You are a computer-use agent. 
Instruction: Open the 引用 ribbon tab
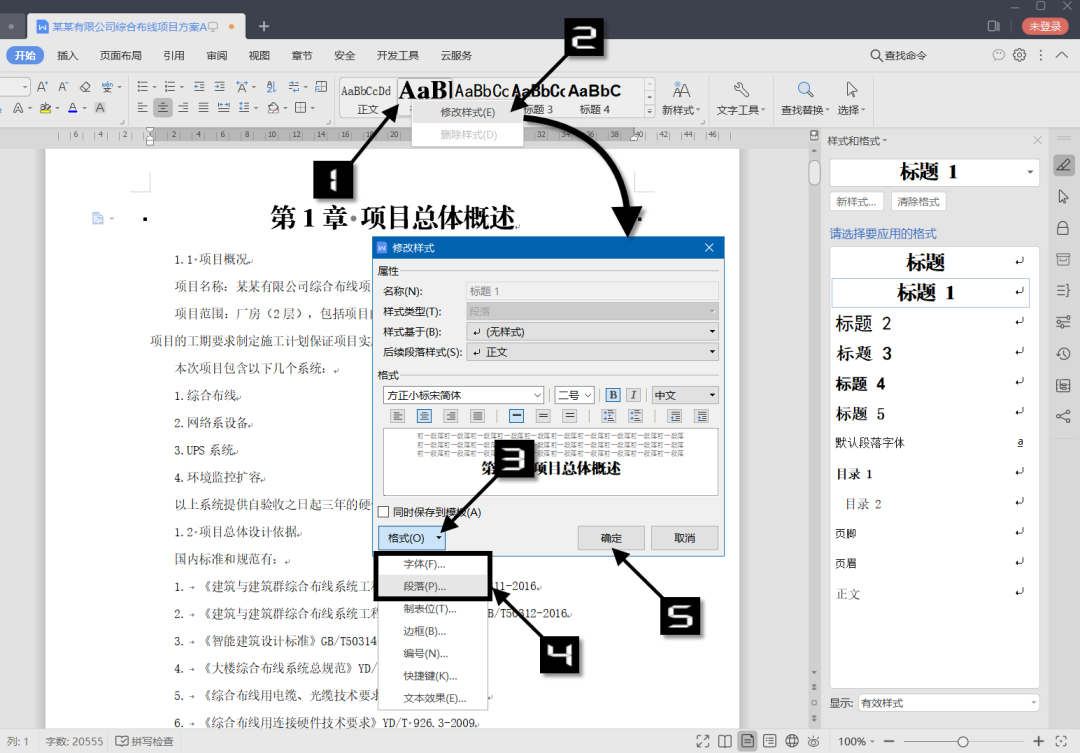(174, 56)
